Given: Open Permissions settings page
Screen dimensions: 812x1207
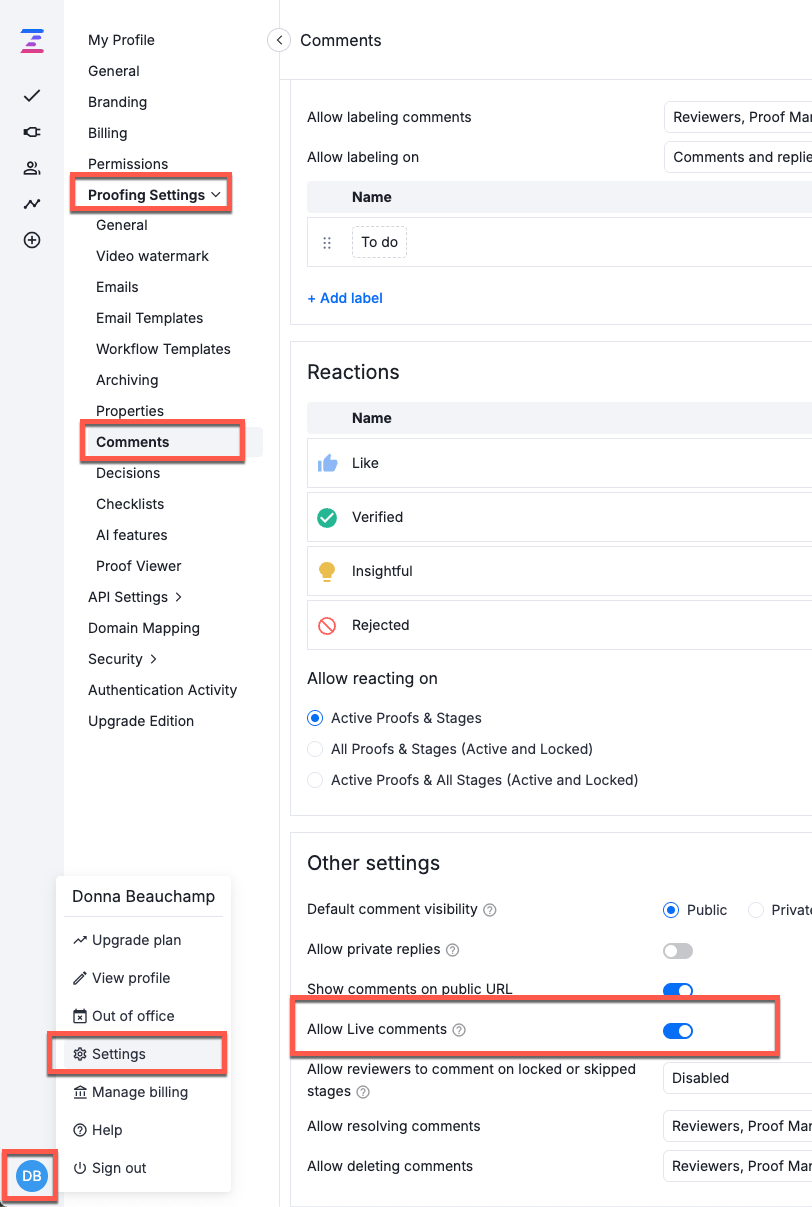Looking at the screenshot, I should pyautogui.click(x=128, y=164).
